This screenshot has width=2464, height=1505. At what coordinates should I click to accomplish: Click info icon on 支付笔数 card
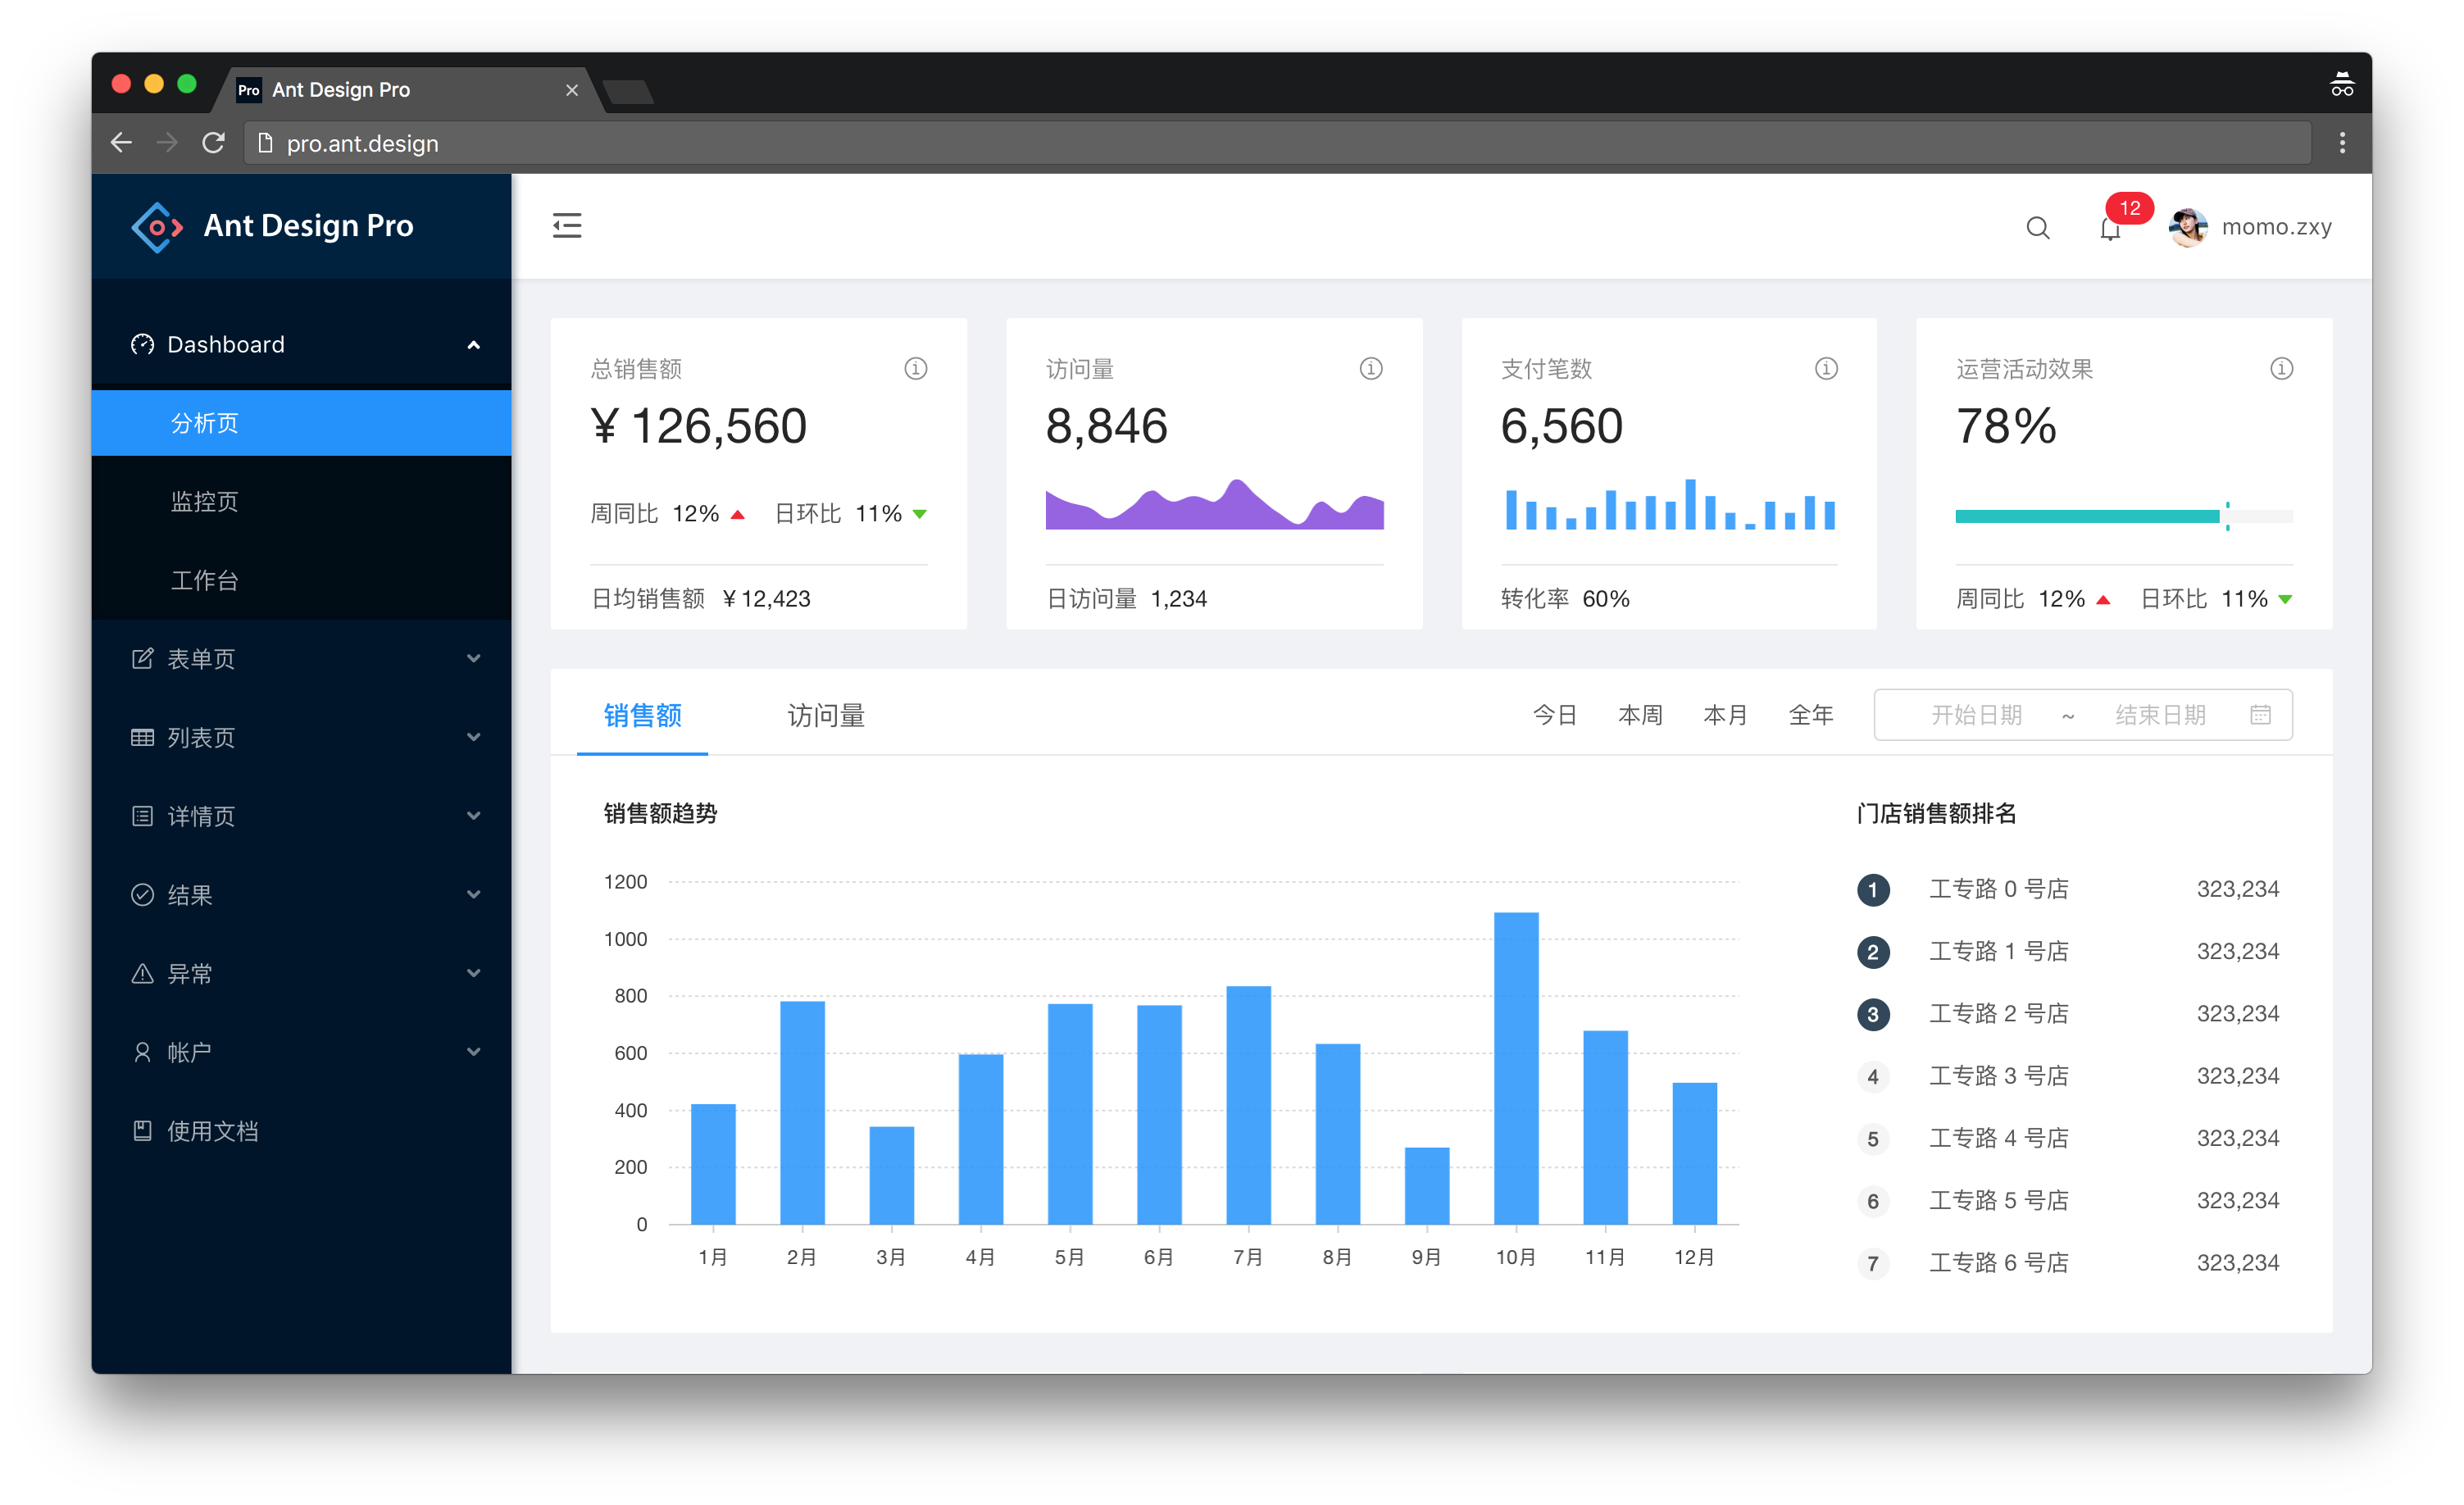[x=1826, y=369]
